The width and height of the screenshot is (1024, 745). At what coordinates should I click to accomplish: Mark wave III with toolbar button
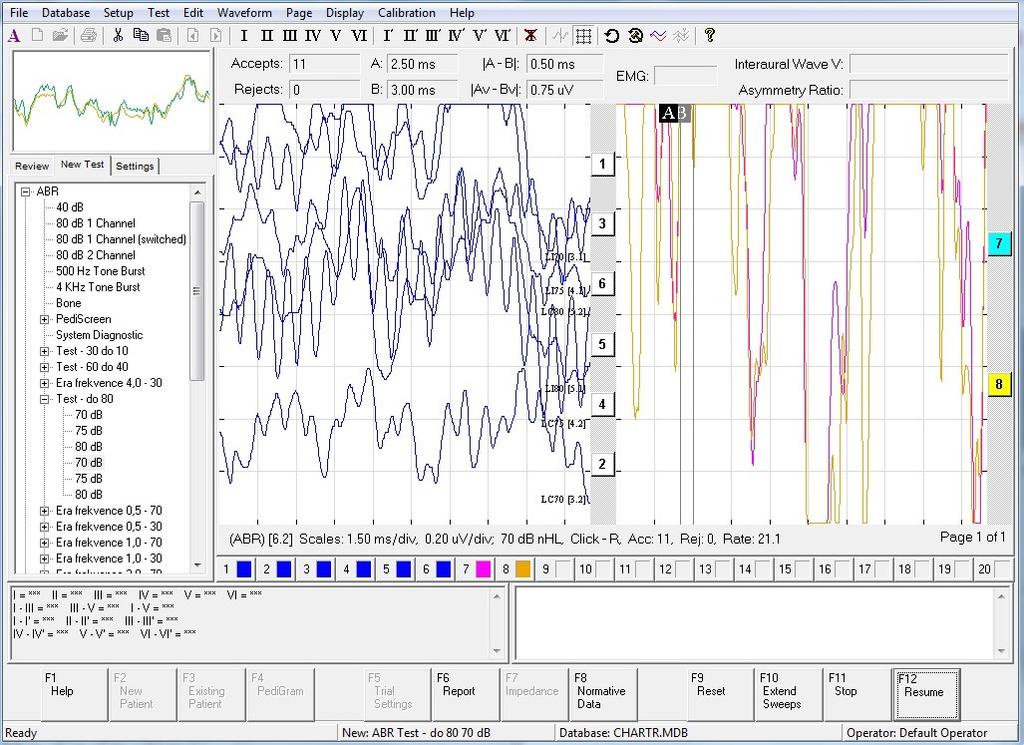[290, 35]
